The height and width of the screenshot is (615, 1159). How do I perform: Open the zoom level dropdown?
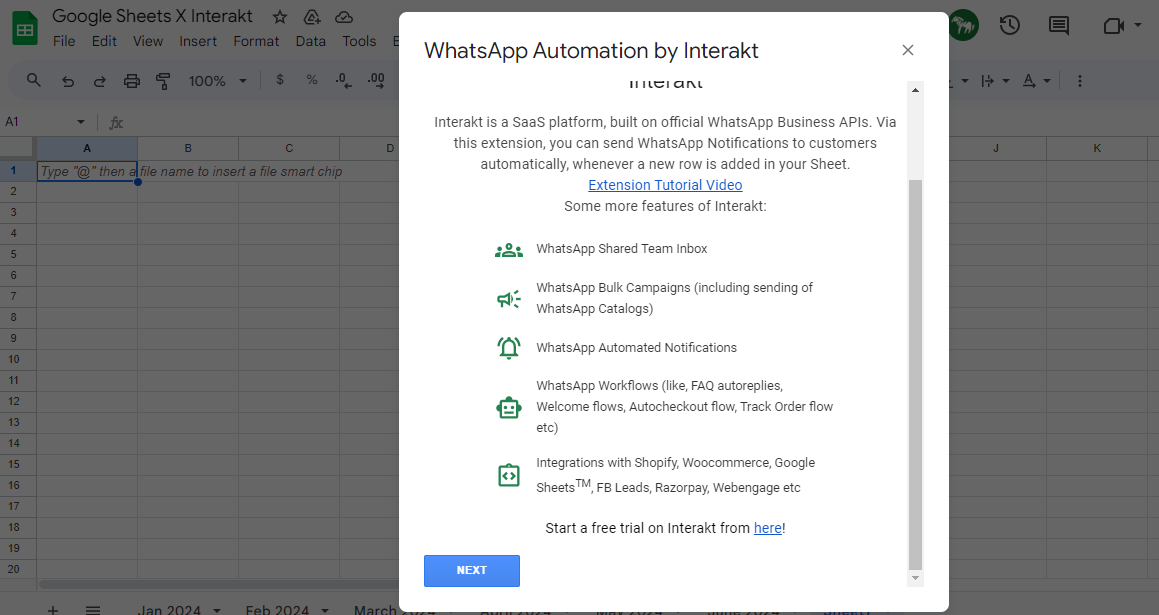click(x=216, y=80)
